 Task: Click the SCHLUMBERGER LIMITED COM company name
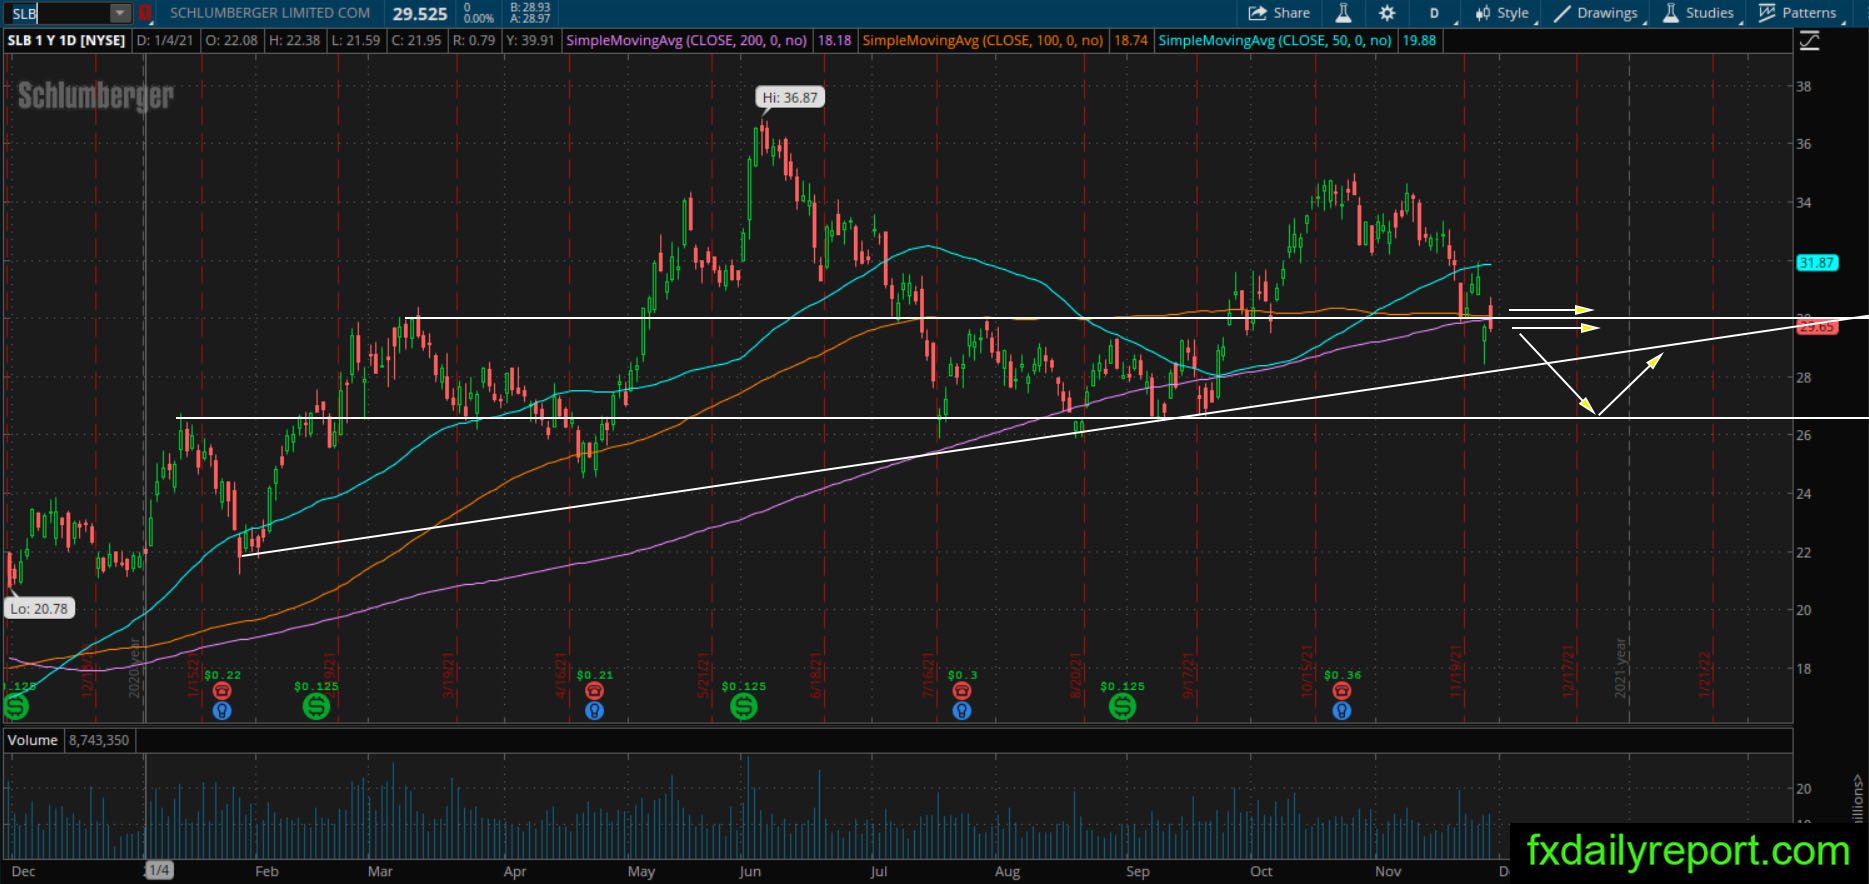[x=270, y=13]
